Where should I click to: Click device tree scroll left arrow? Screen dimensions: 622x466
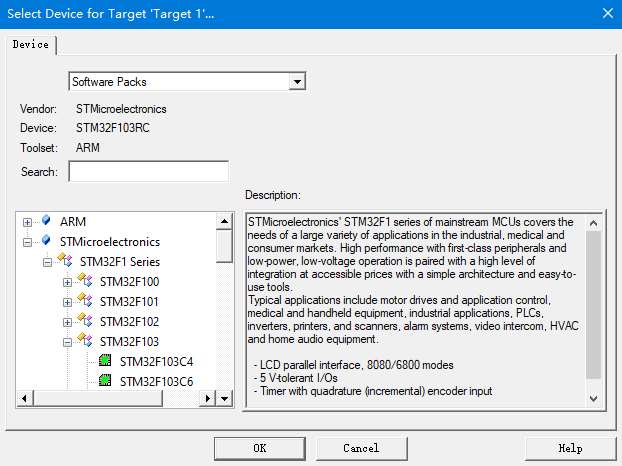(25, 399)
